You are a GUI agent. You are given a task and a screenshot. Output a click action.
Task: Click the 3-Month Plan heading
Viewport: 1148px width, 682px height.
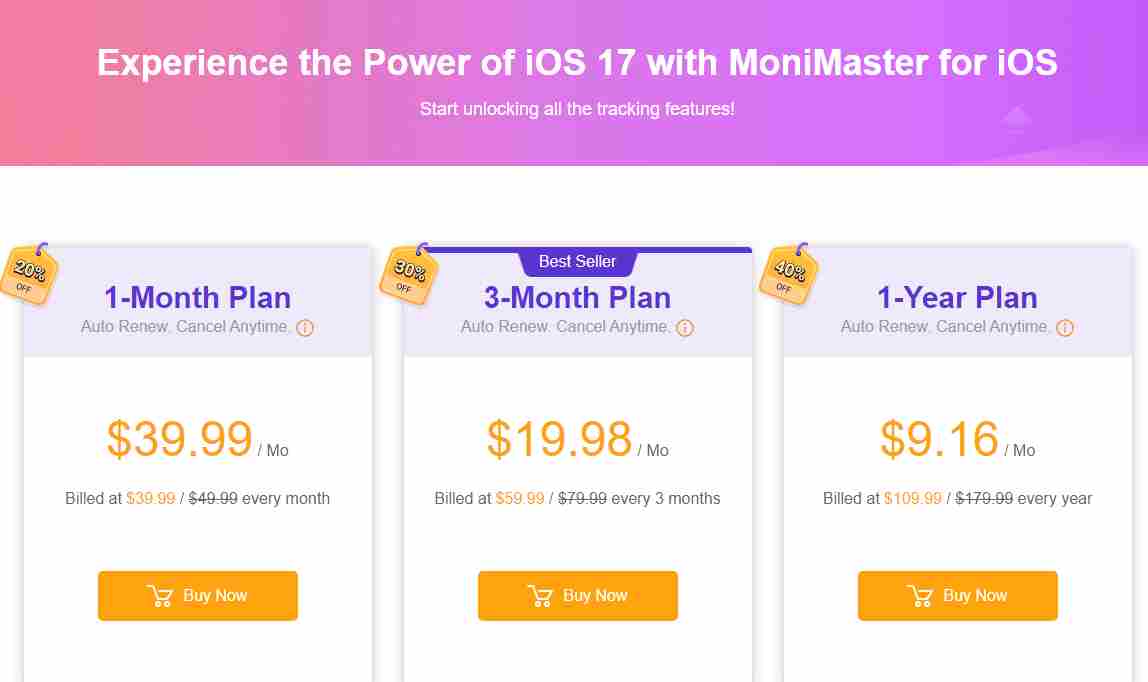coord(578,298)
